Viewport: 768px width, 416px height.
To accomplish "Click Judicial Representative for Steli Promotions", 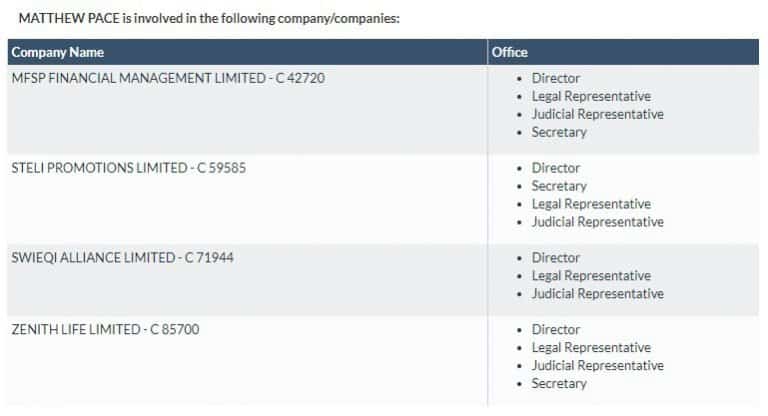I will 597,222.
